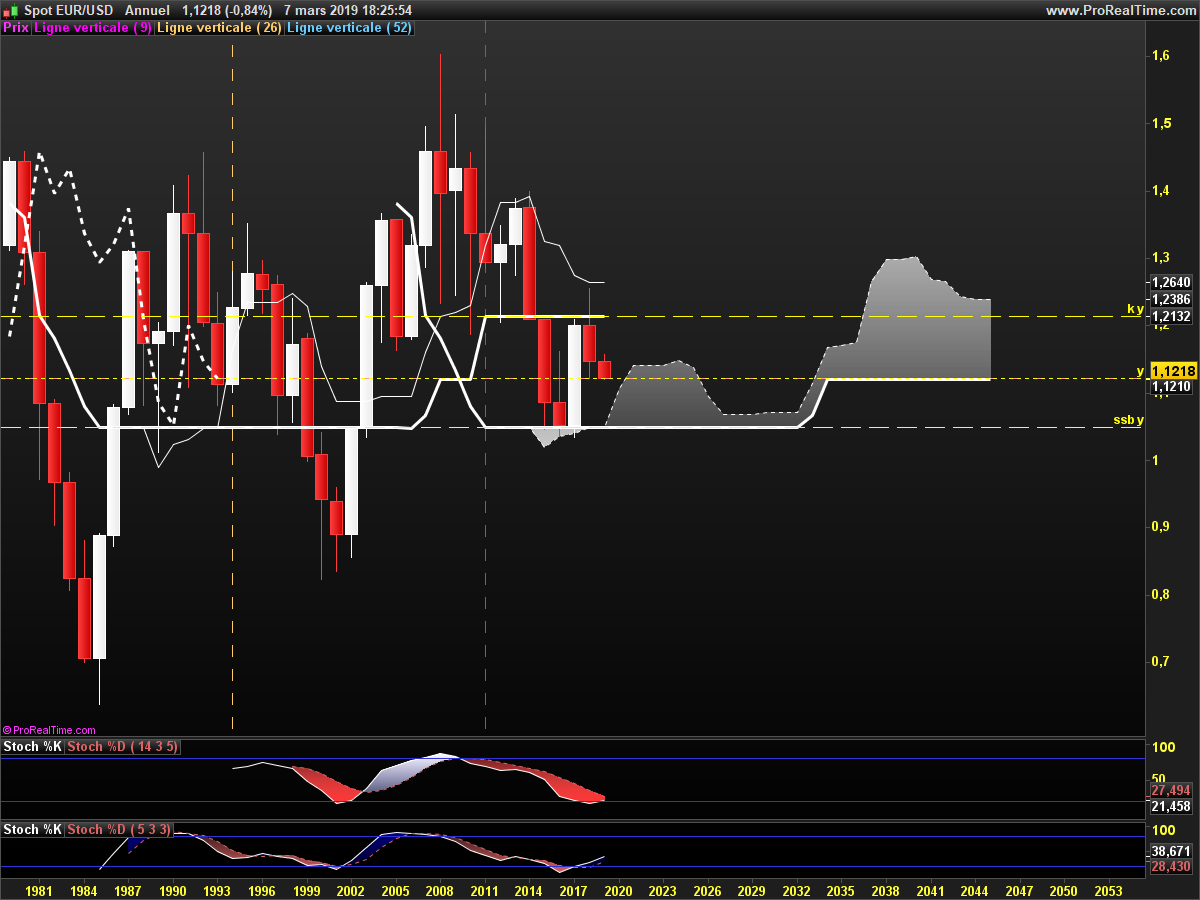1200x900 pixels.
Task: Click the 1,2640 price axis label
Action: pyautogui.click(x=1170, y=282)
